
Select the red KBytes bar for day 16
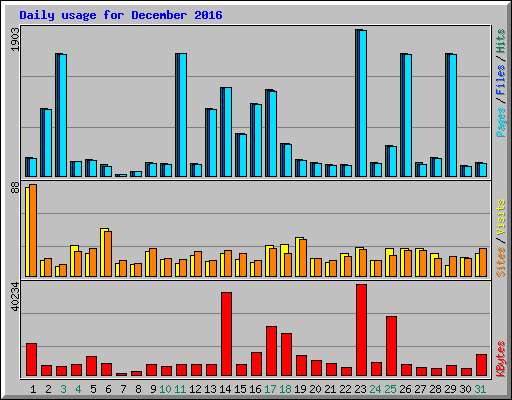(x=256, y=364)
